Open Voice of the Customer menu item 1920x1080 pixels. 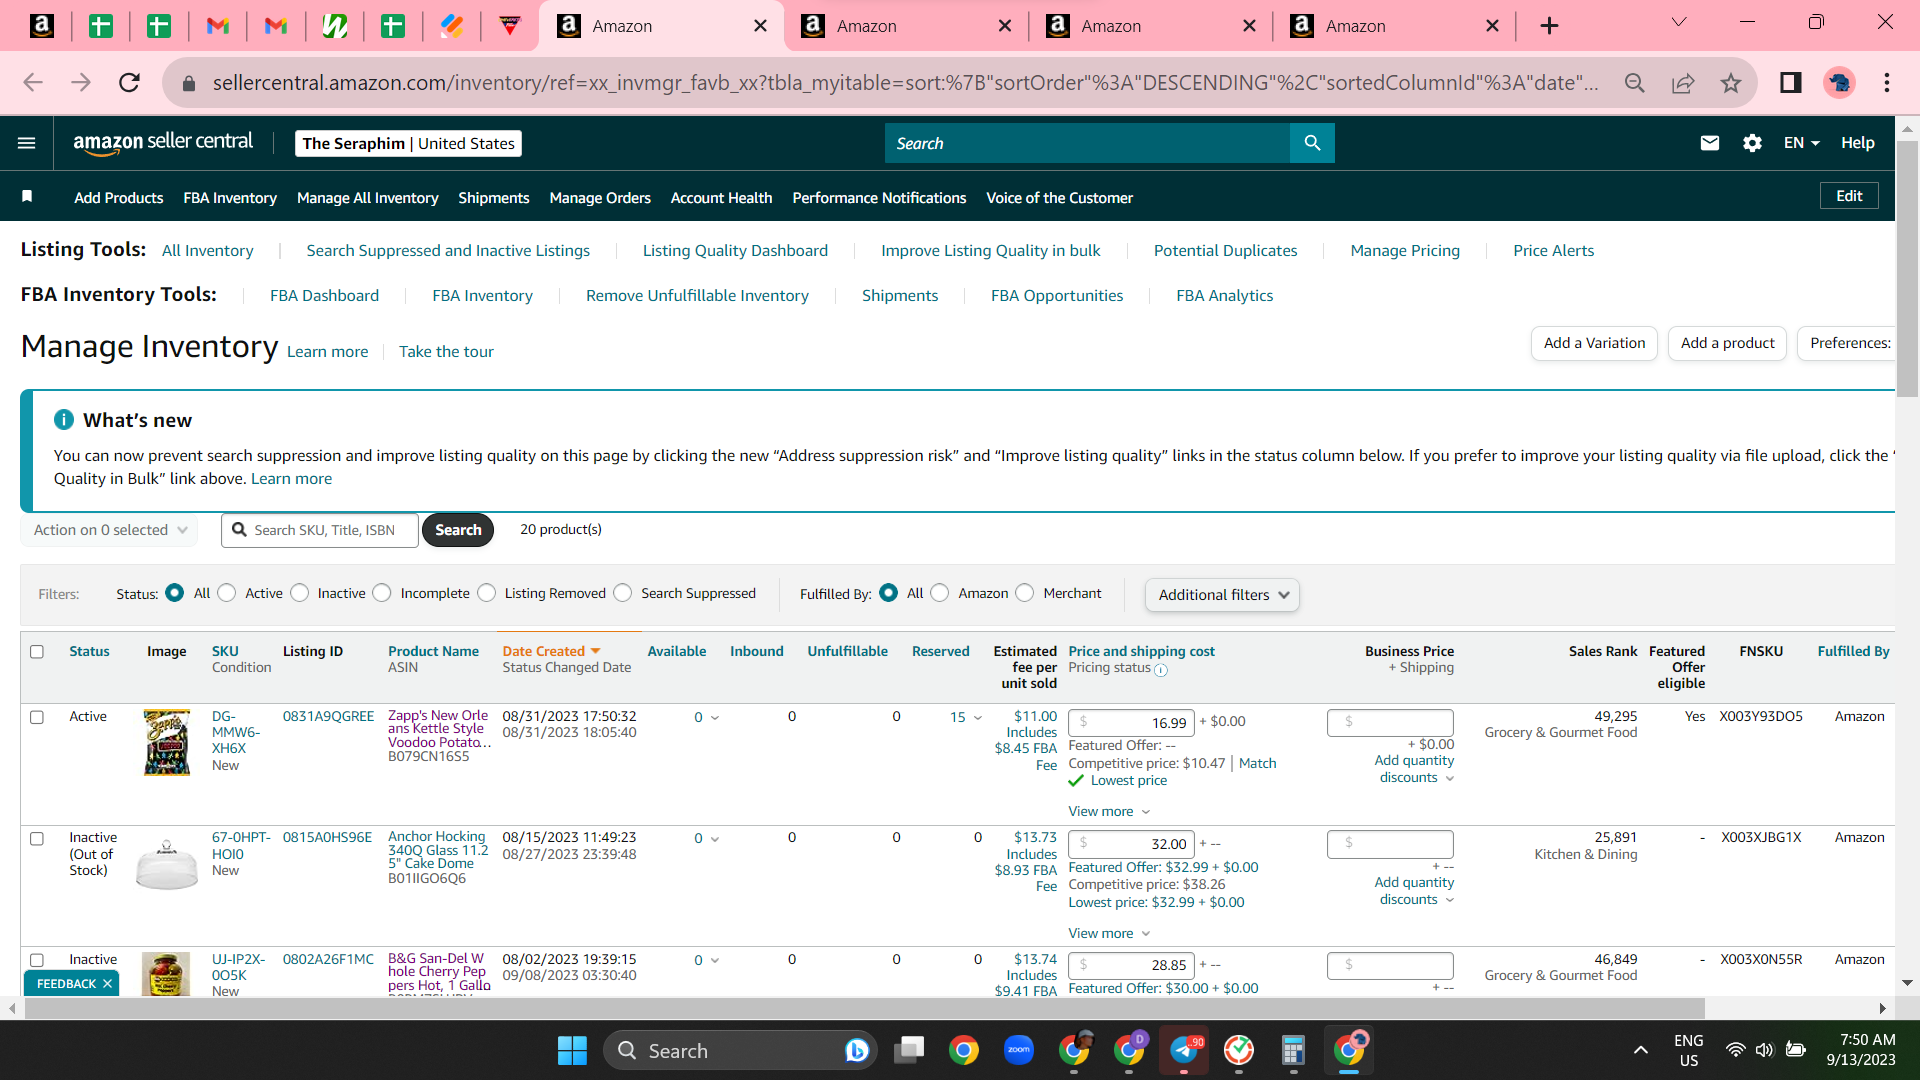[1059, 198]
